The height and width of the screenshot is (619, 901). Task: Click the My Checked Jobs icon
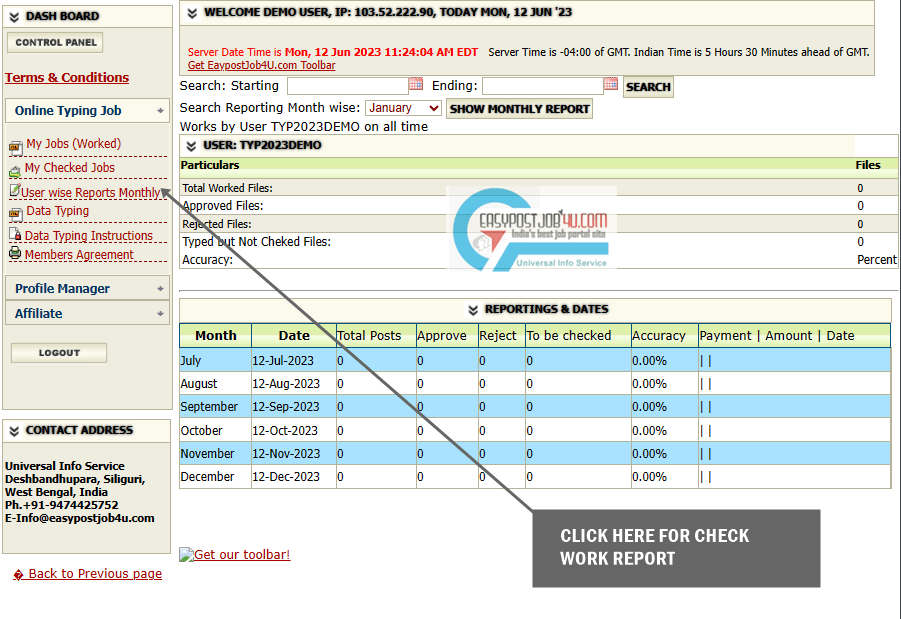15,171
